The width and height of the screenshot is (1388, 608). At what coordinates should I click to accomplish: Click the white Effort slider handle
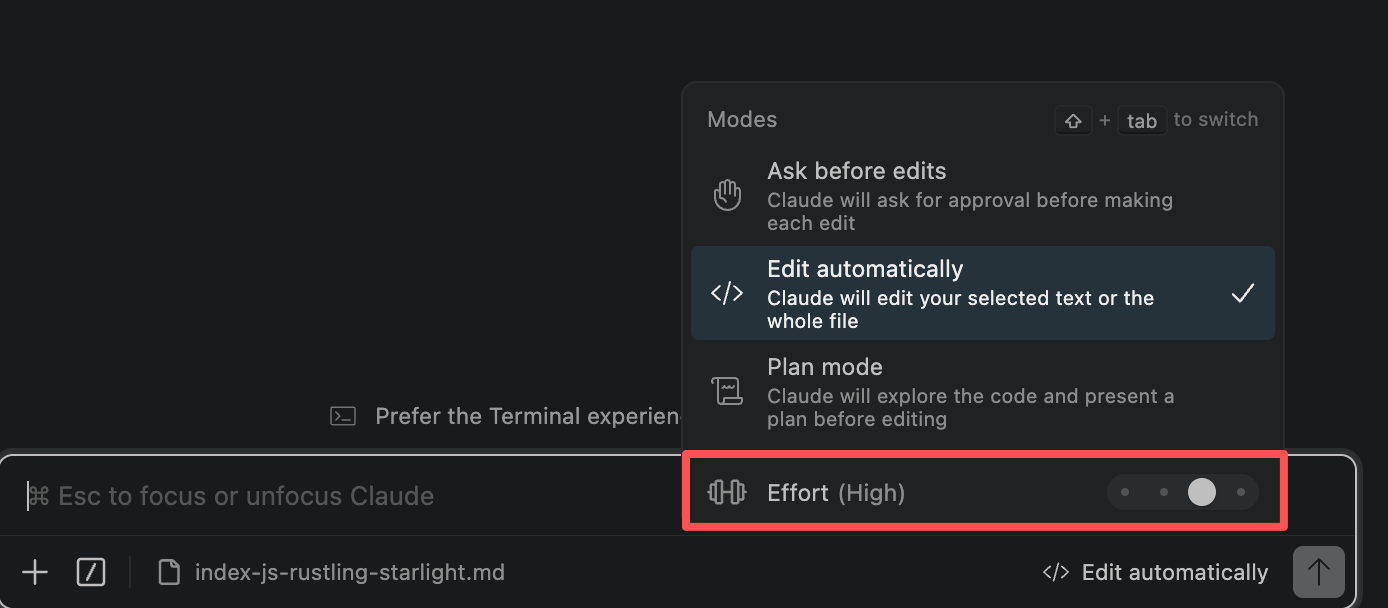click(x=1201, y=492)
